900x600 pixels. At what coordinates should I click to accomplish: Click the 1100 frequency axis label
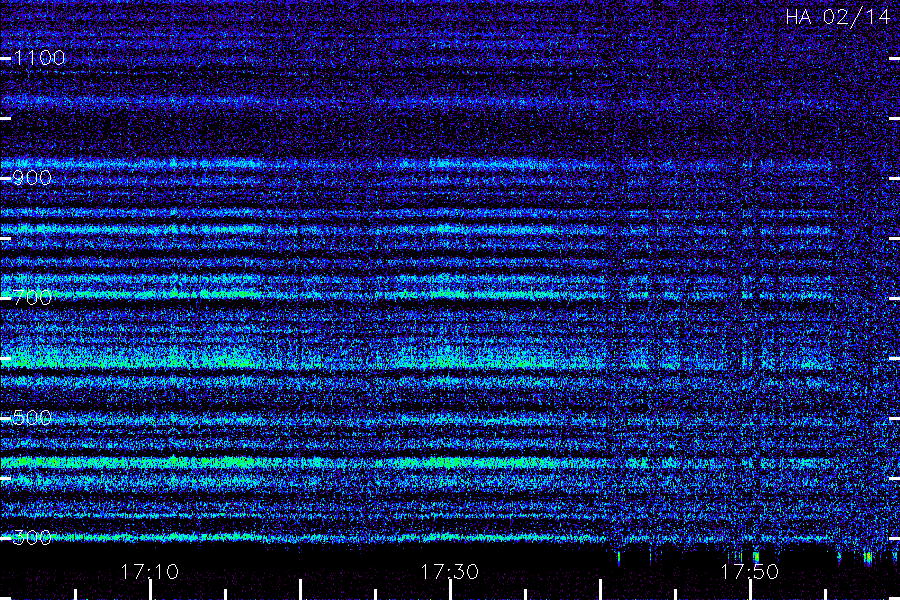click(x=39, y=58)
